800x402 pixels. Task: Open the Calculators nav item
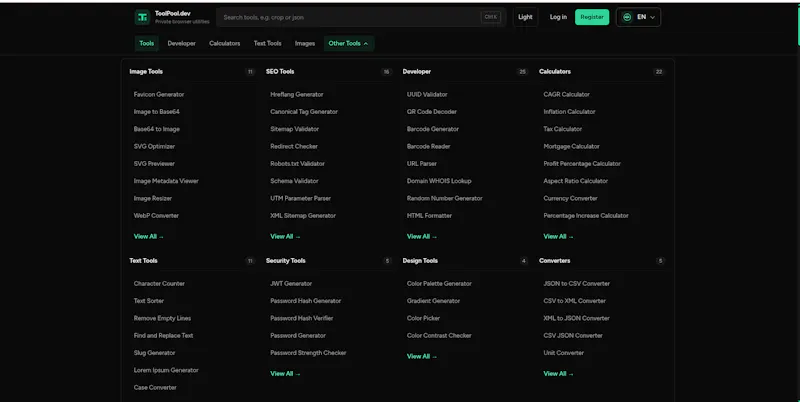click(x=224, y=43)
